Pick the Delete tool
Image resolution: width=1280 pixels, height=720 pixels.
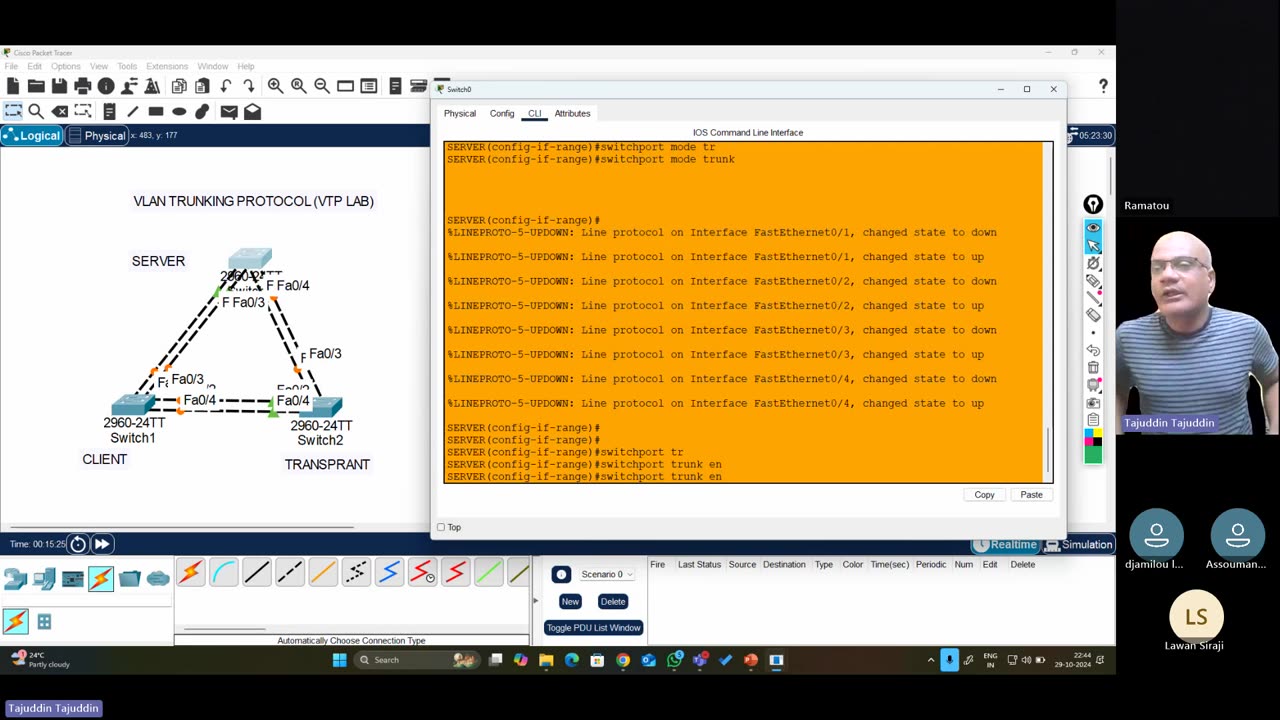60,111
